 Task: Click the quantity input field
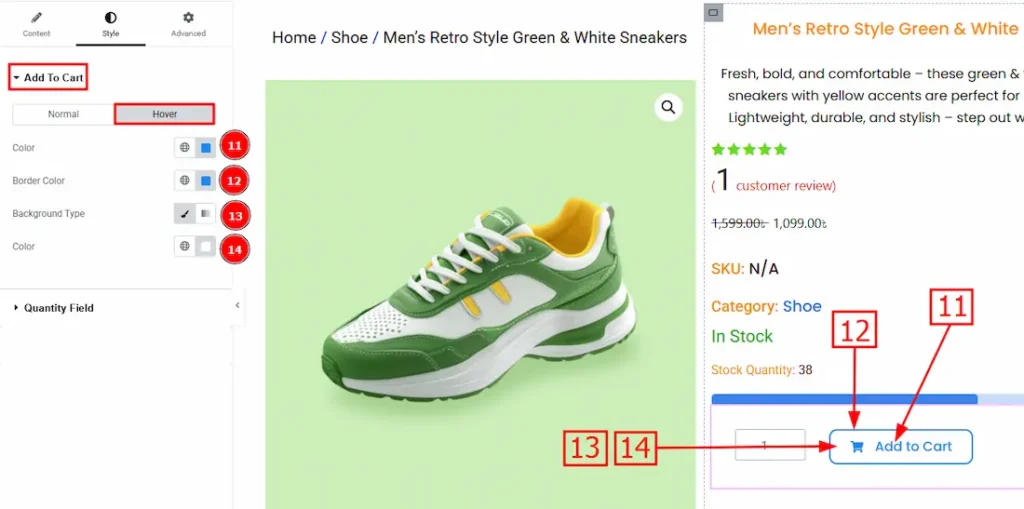[x=769, y=445]
